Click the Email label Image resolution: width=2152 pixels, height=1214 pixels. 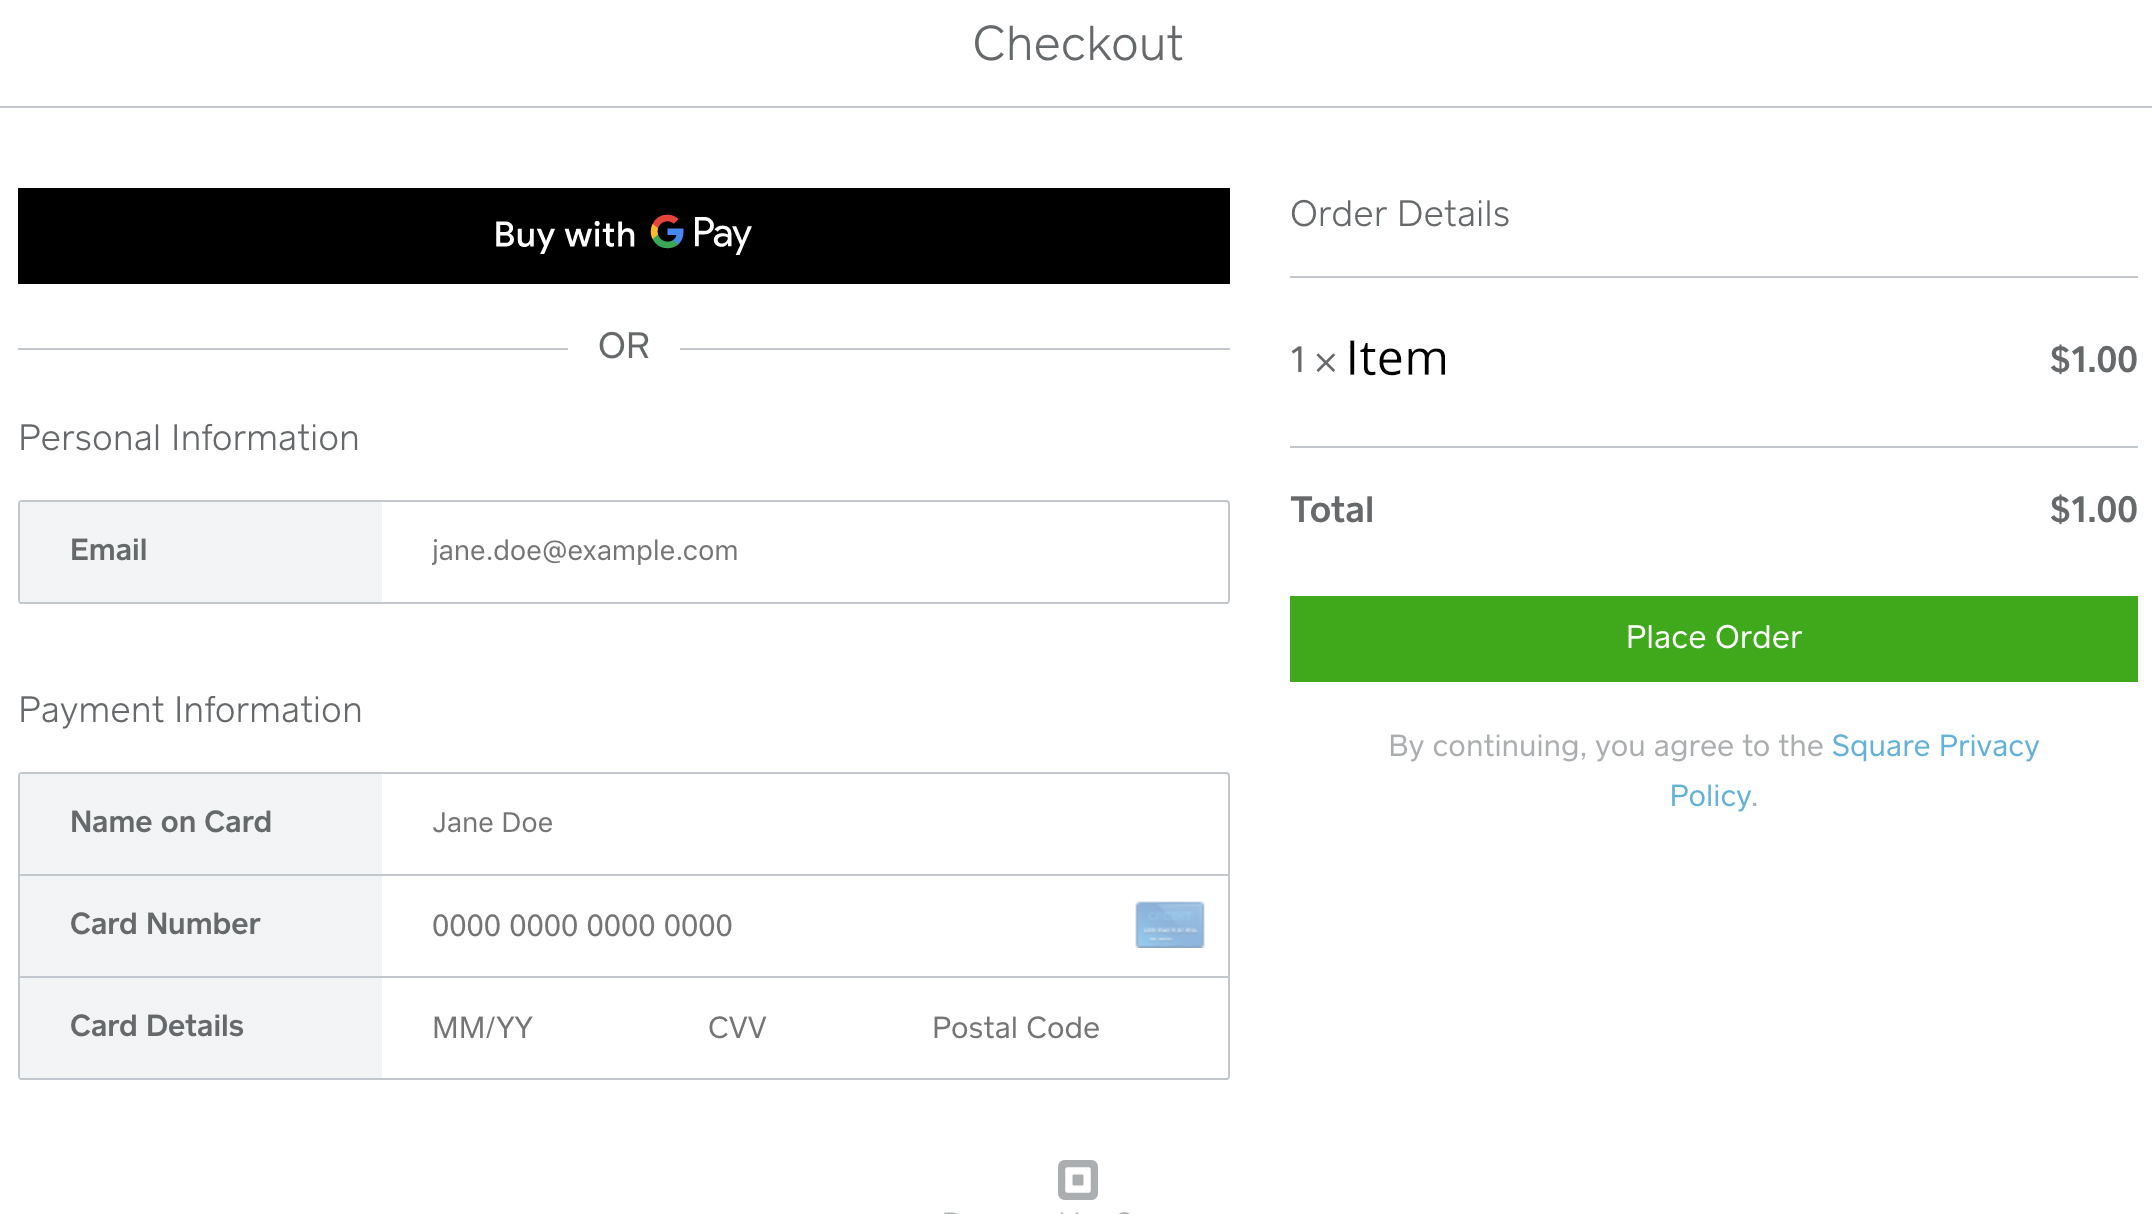tap(108, 550)
